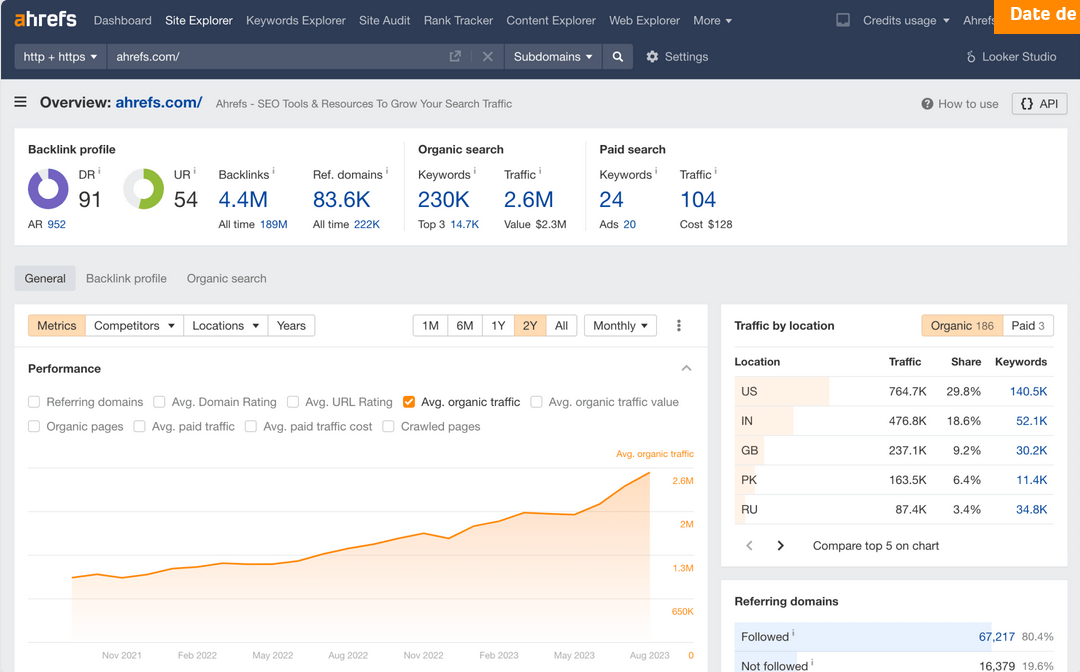Open the Looker Studio integration
1080x672 pixels.
point(1010,57)
